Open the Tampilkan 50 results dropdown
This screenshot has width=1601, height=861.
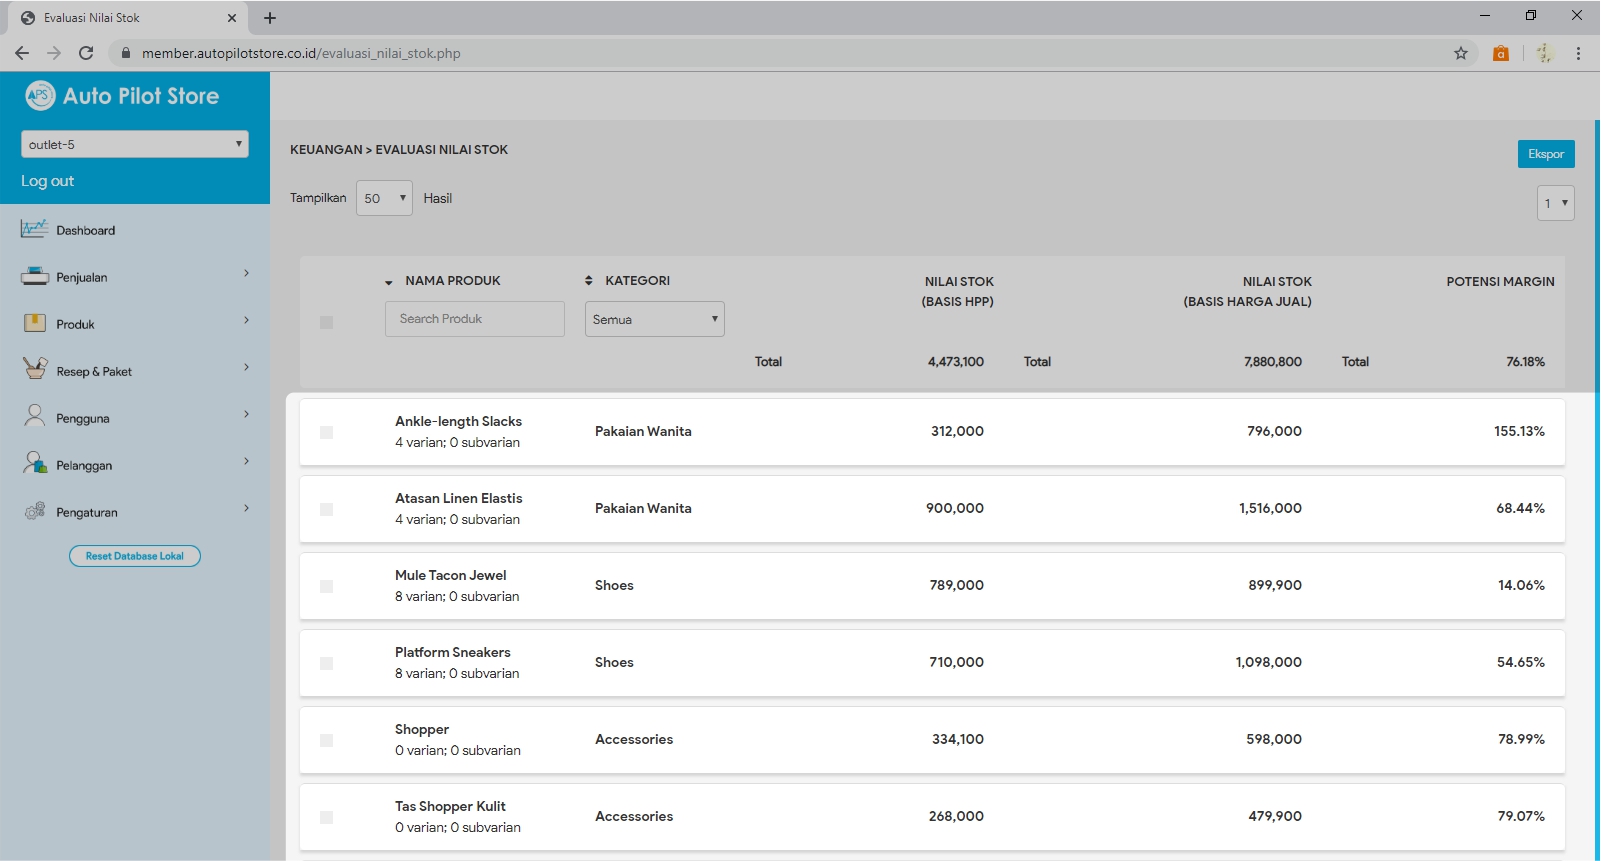[x=384, y=198]
